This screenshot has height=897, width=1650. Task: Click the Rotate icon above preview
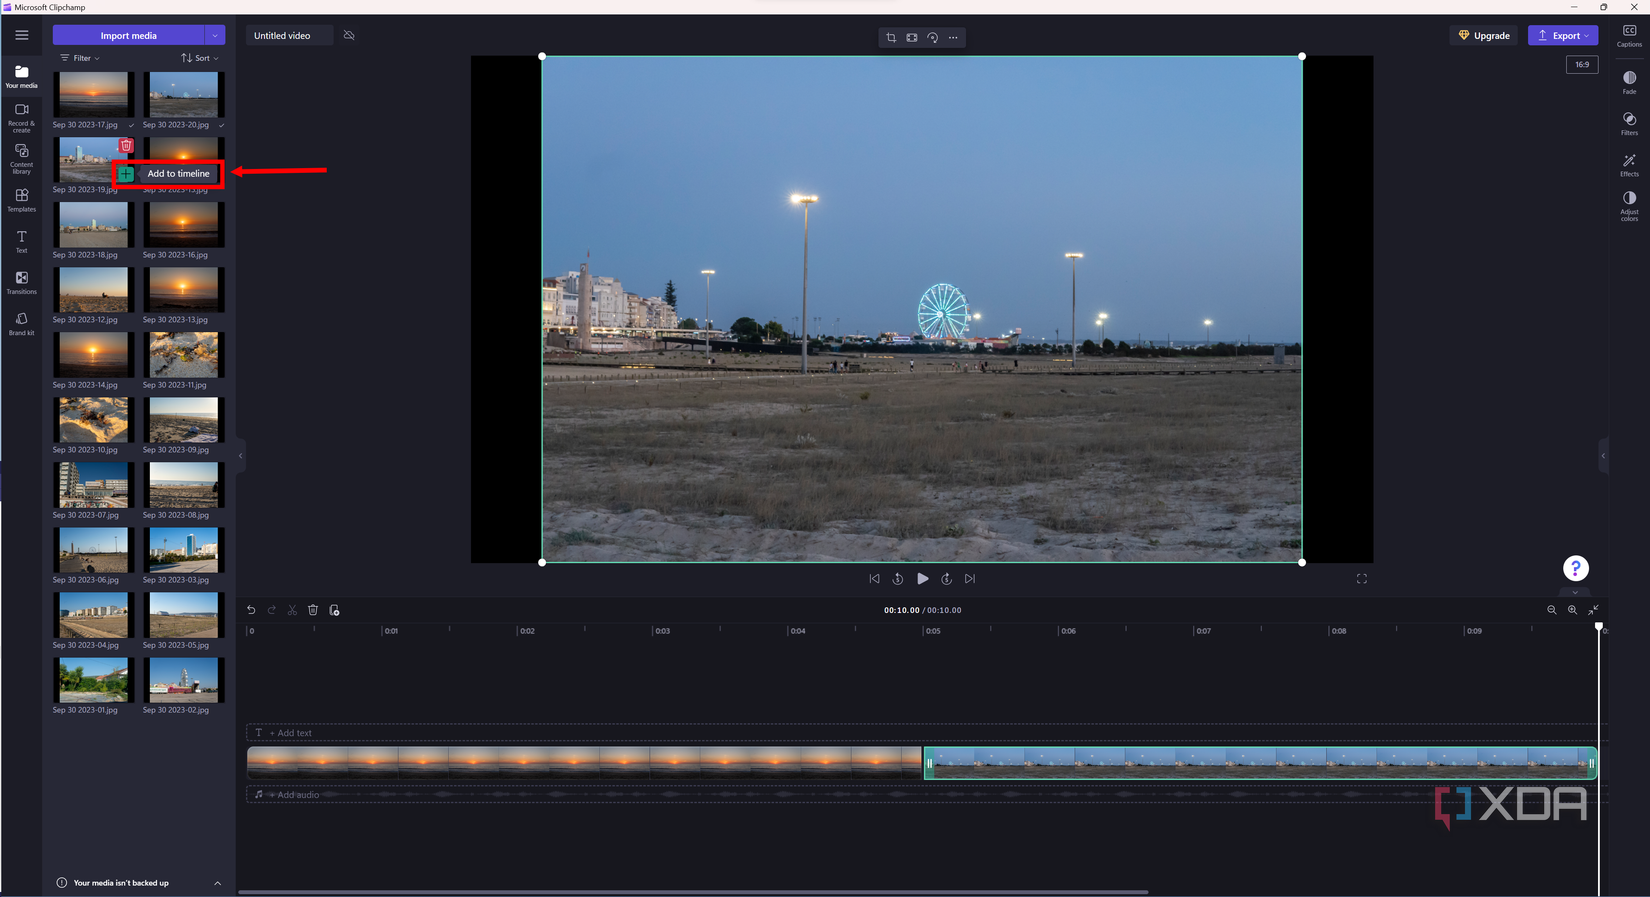[932, 37]
